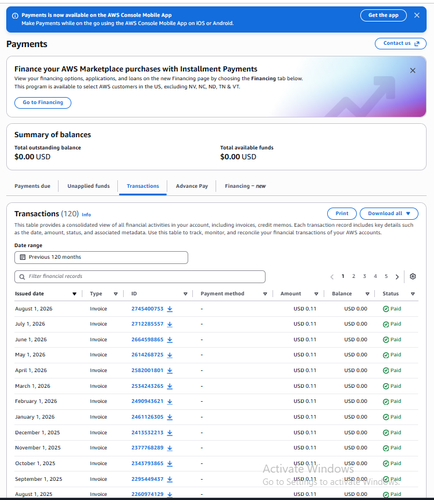Sort by Payment method column arrow
This screenshot has width=434, height=500.
pos(265,294)
